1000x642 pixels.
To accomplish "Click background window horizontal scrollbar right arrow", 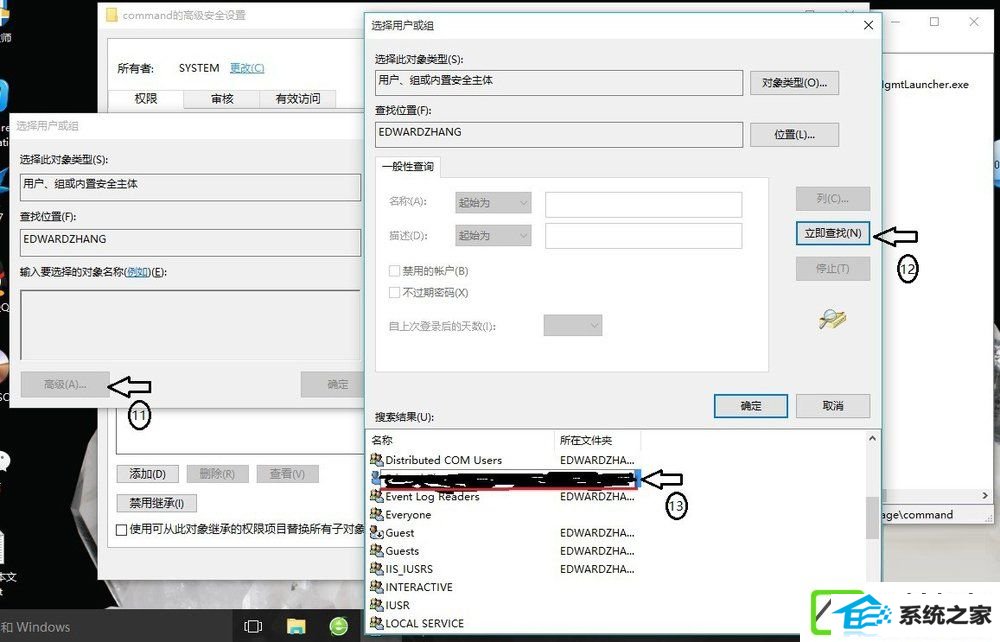I will 985,495.
